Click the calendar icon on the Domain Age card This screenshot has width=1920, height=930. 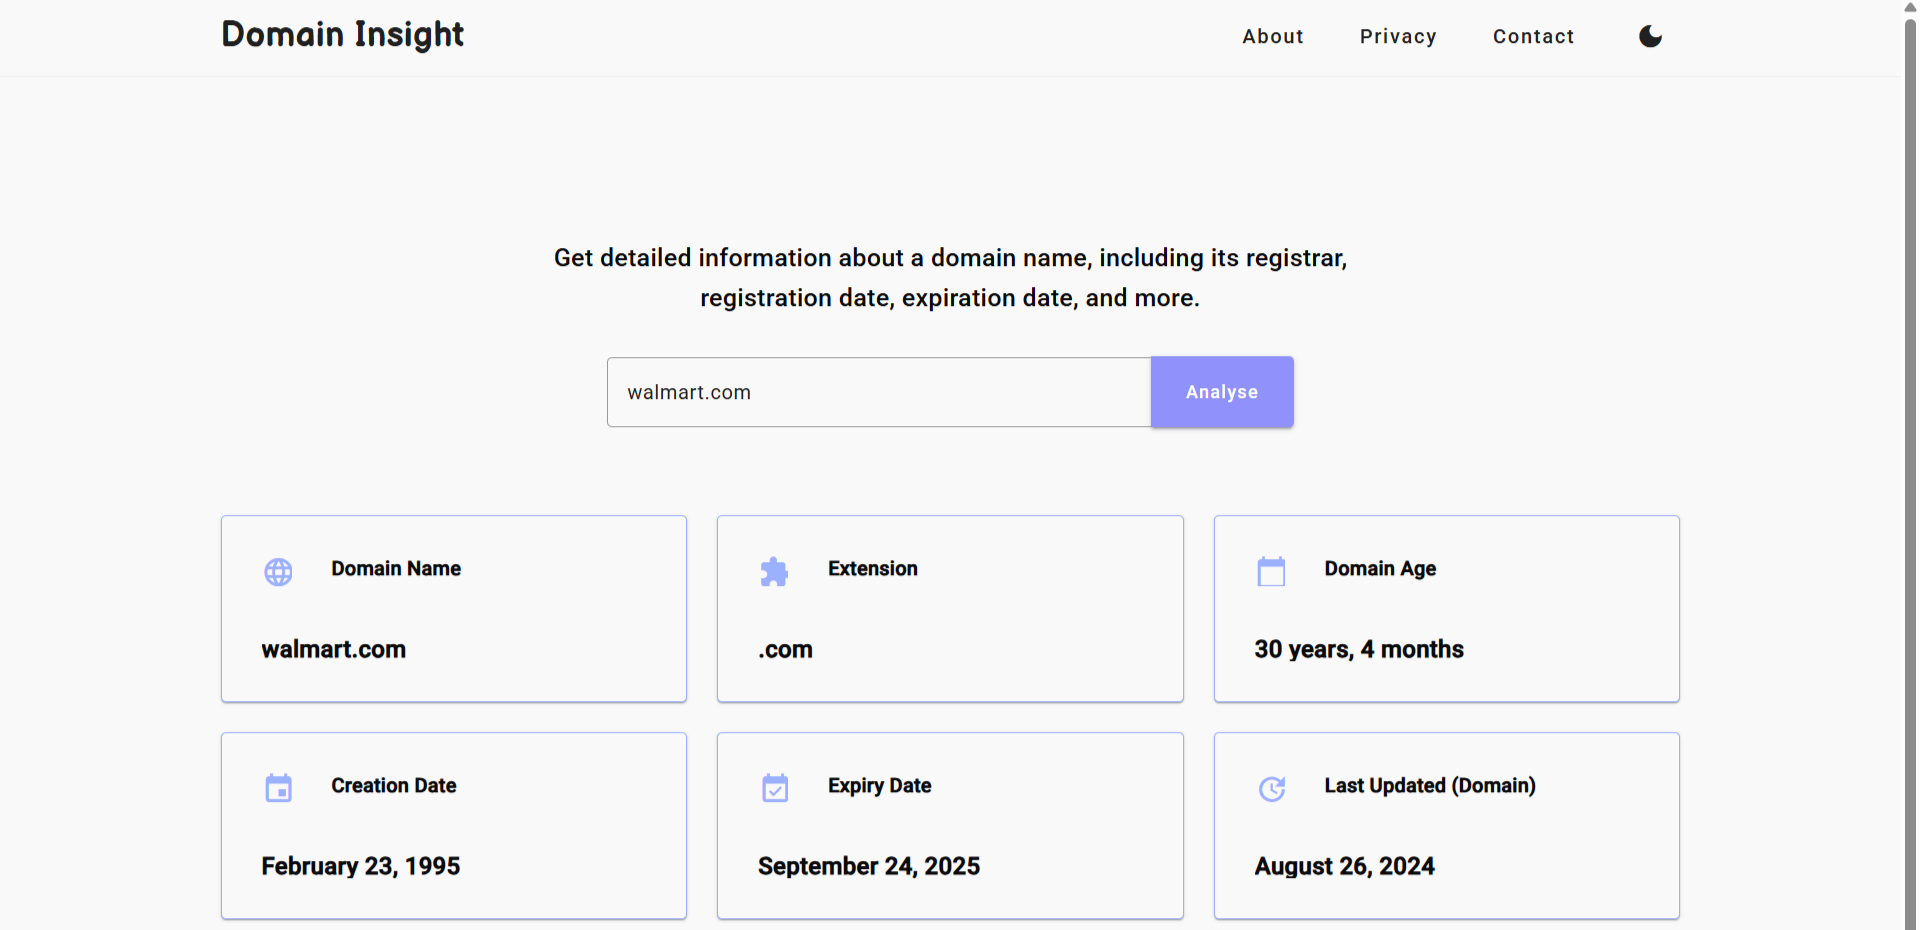(x=1271, y=571)
